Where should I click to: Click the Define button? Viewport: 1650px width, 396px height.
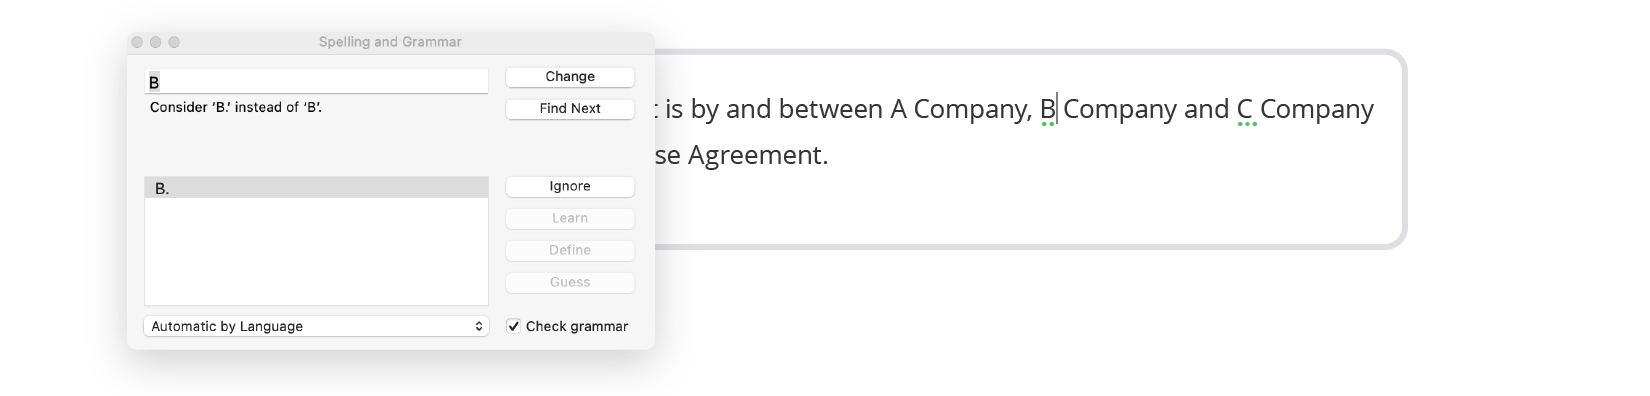coord(570,251)
